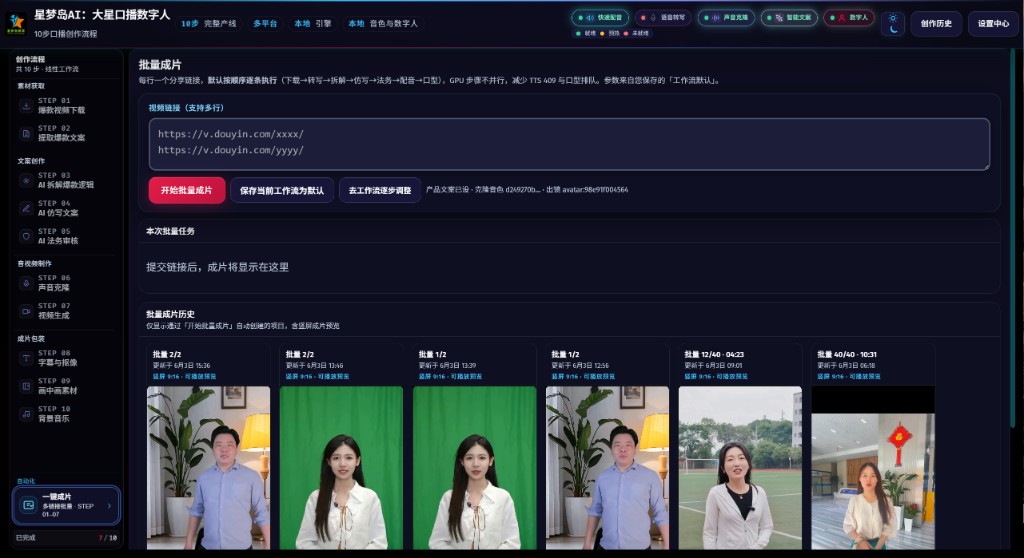The height and width of the screenshot is (558, 1024).
Task: Select the 多平台 tag
Action: click(x=265, y=24)
